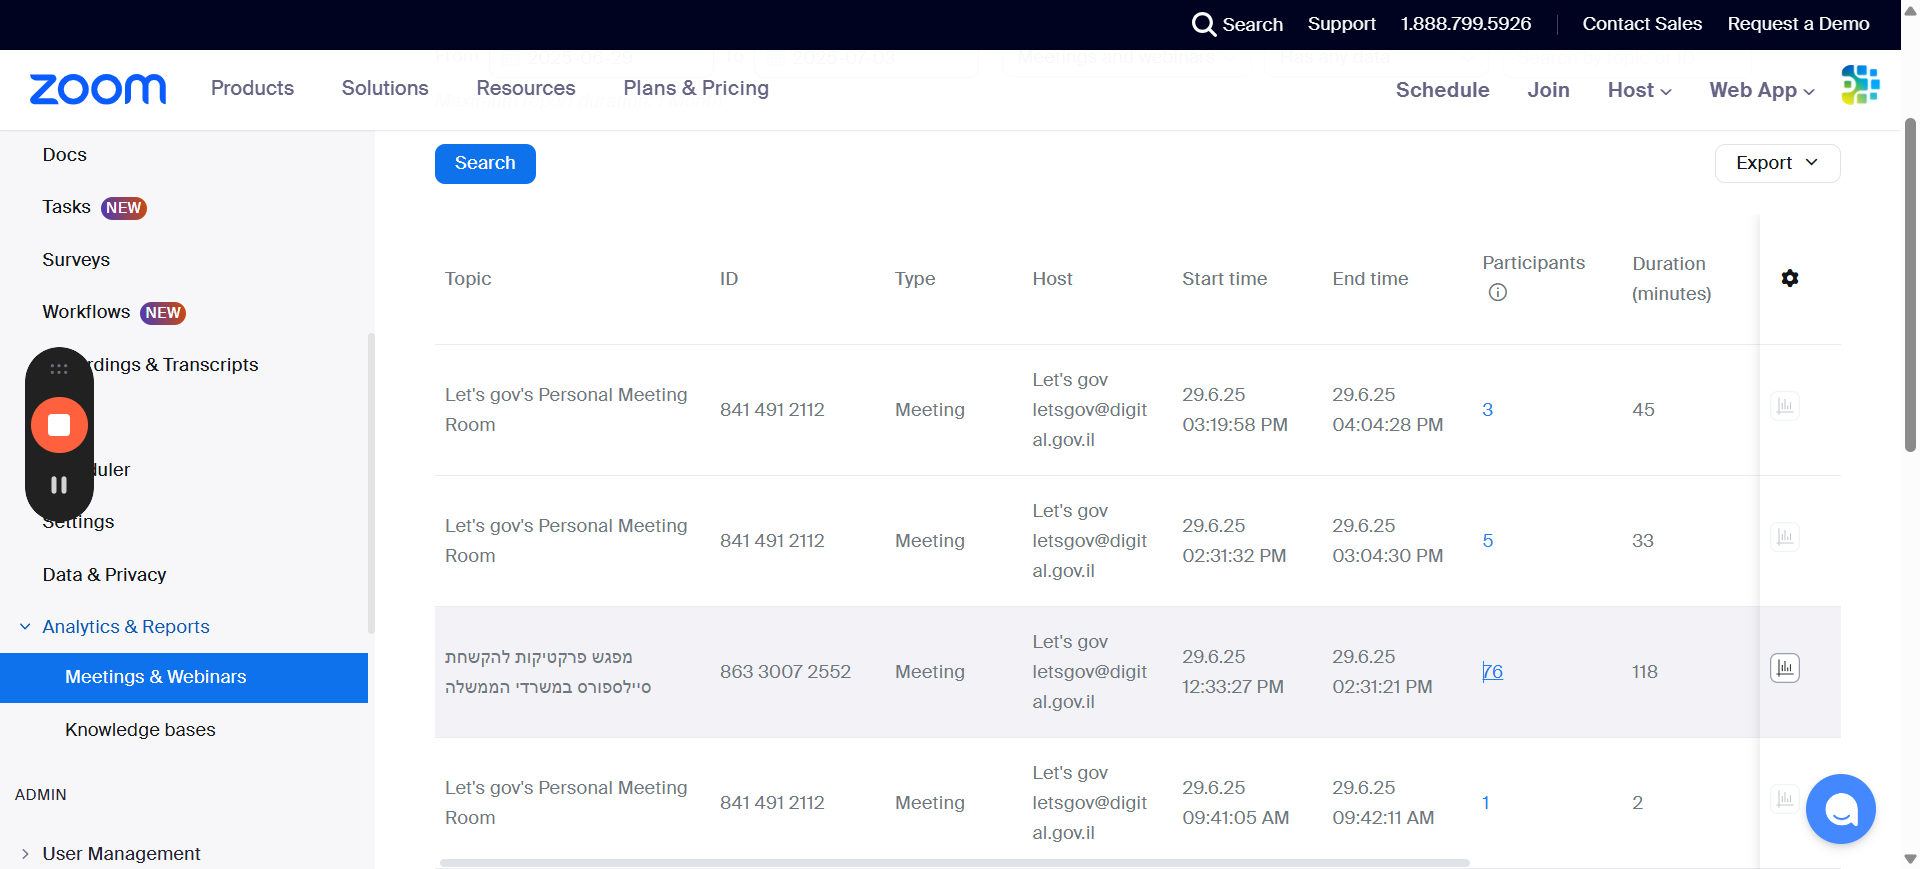The image size is (1920, 869).
Task: Click the Start time column header
Action: coord(1224,279)
